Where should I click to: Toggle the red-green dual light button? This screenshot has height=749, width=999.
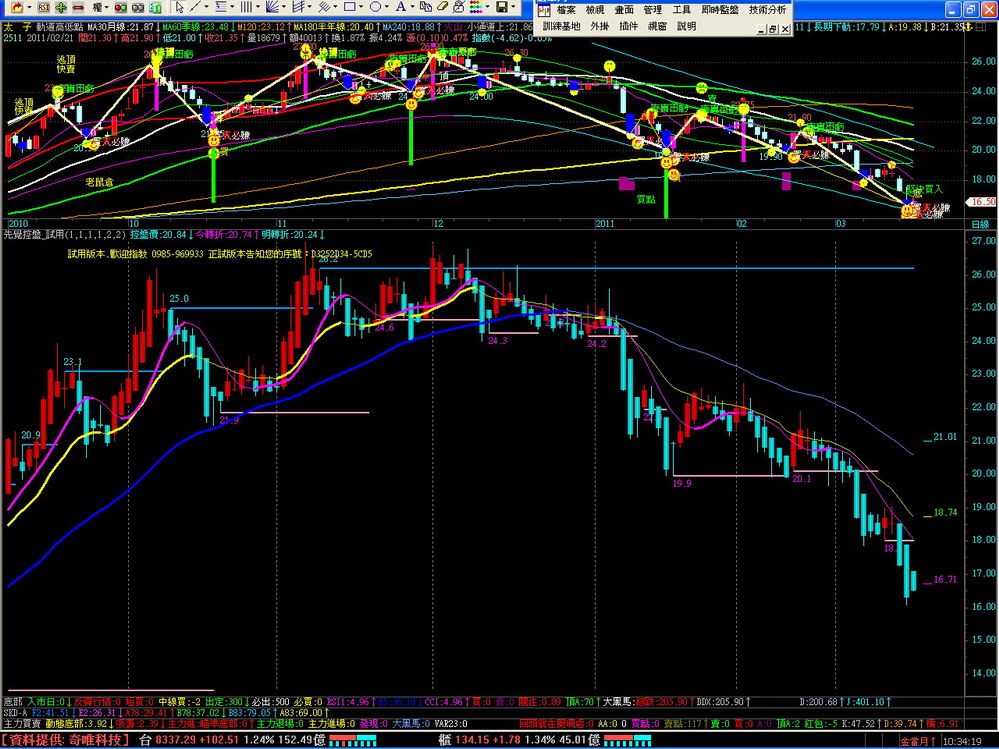(x=120, y=7)
